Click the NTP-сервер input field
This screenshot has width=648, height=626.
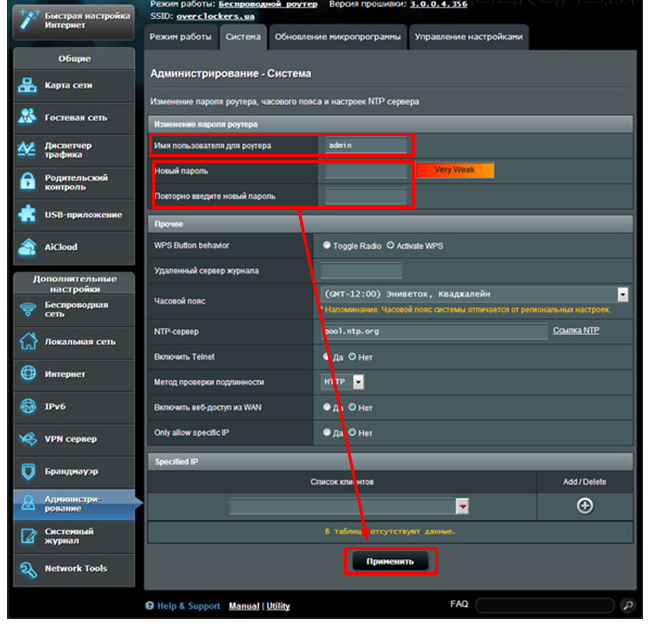434,331
